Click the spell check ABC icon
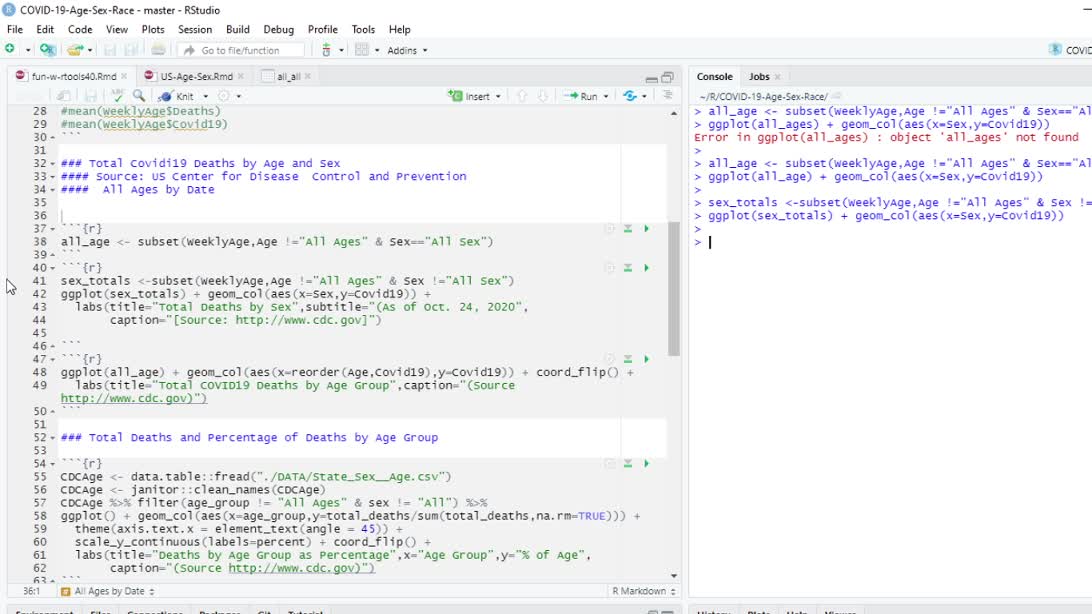 coord(118,96)
